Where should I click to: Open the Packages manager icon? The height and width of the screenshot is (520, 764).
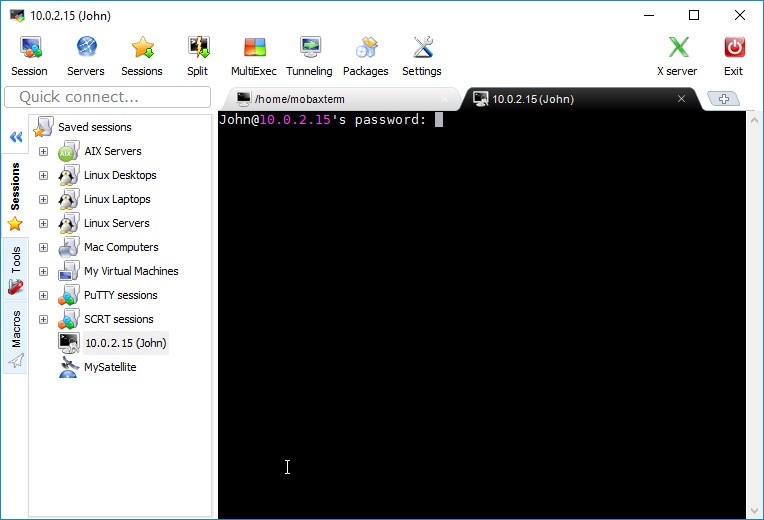point(365,55)
